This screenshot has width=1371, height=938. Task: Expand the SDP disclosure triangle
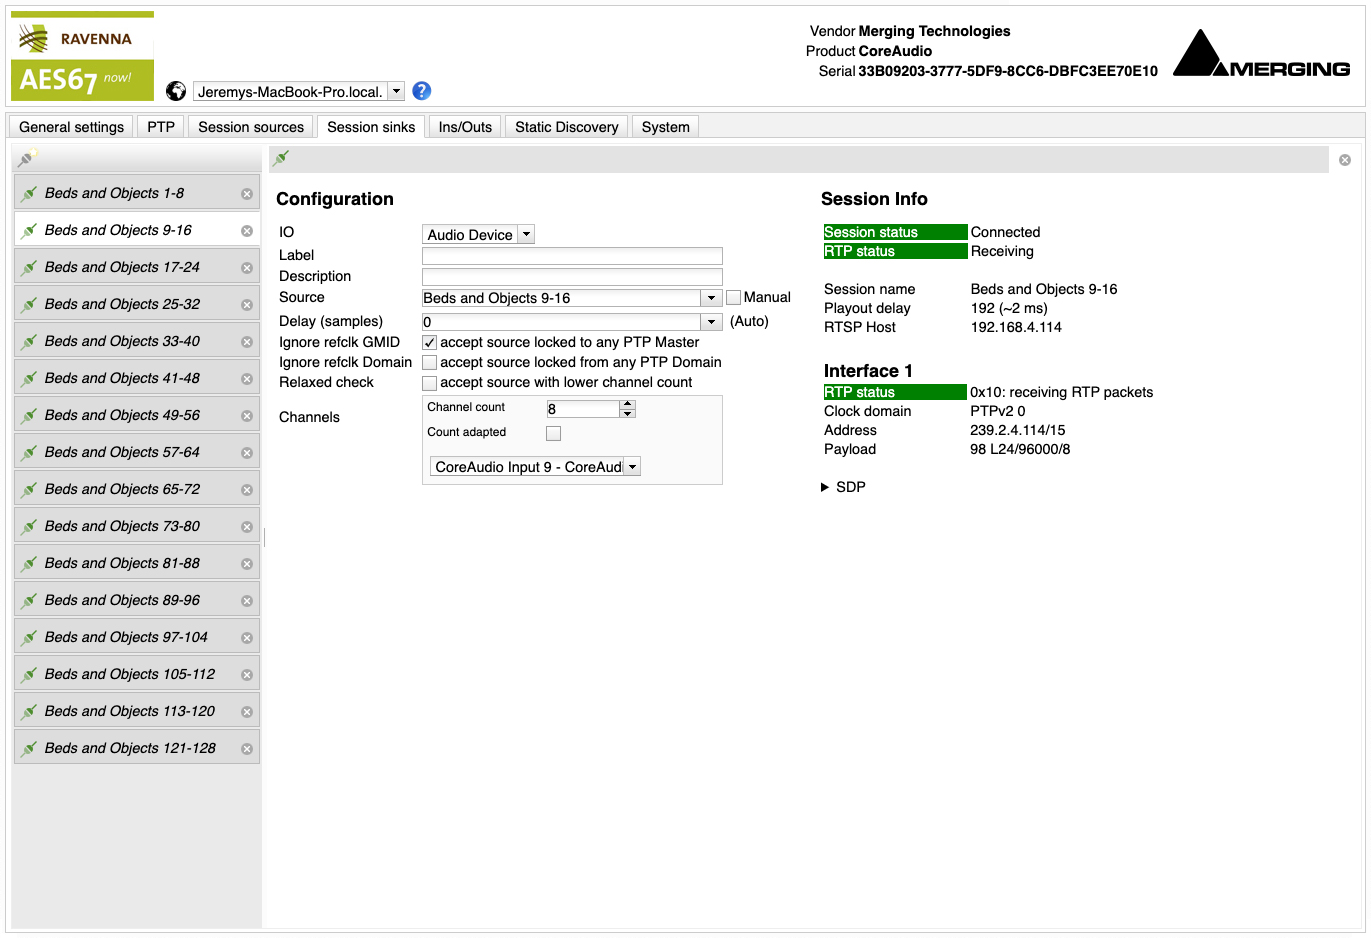point(825,487)
